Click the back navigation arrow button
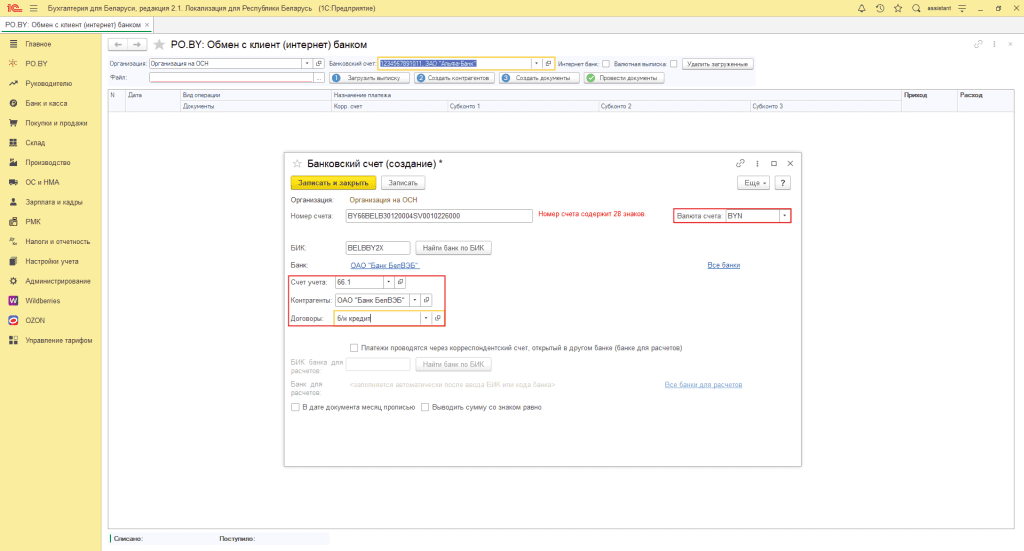The height and width of the screenshot is (551, 1024). 117,45
